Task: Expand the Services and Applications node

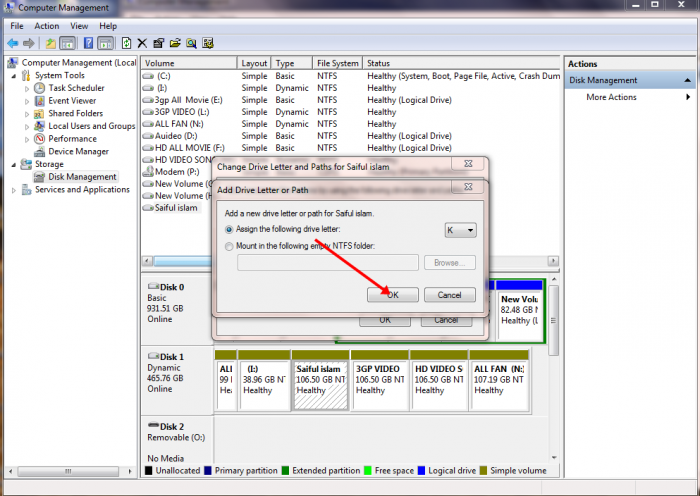Action: [x=14, y=190]
